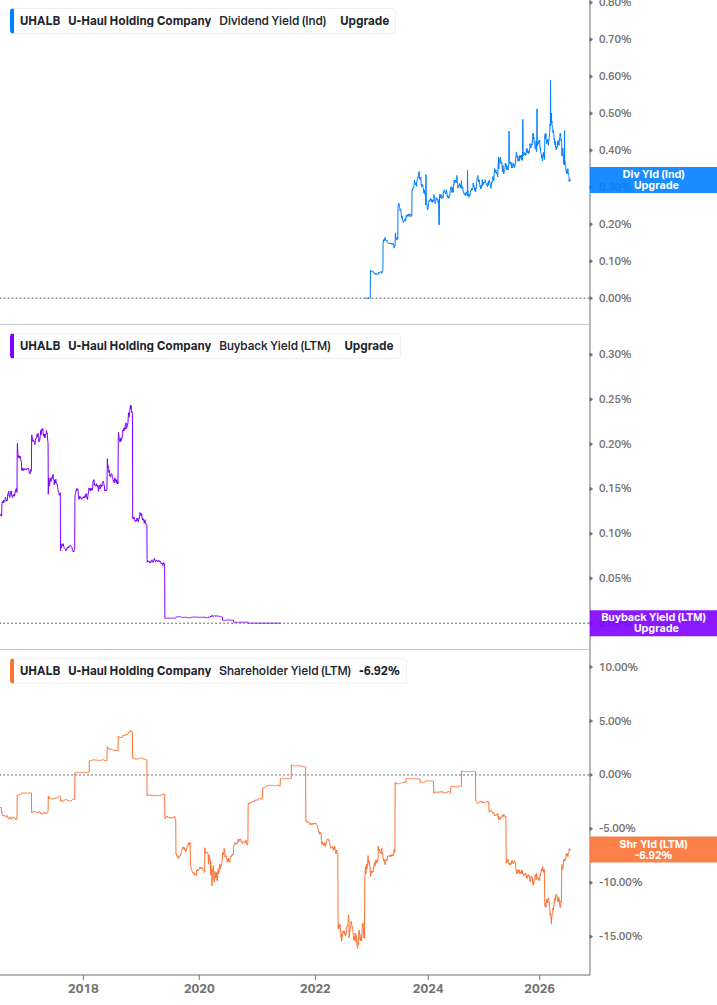
Task: Click the -6.92% value in Shareholder Yield legend
Action: (x=379, y=671)
